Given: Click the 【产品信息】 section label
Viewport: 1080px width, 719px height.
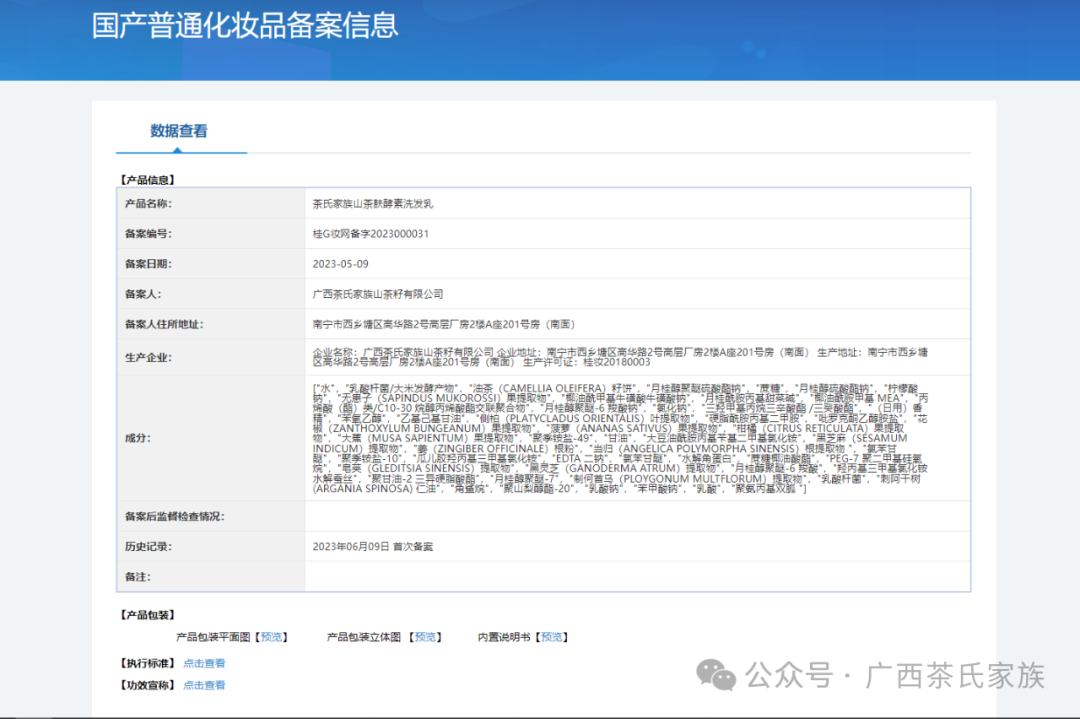Looking at the screenshot, I should click(x=146, y=179).
